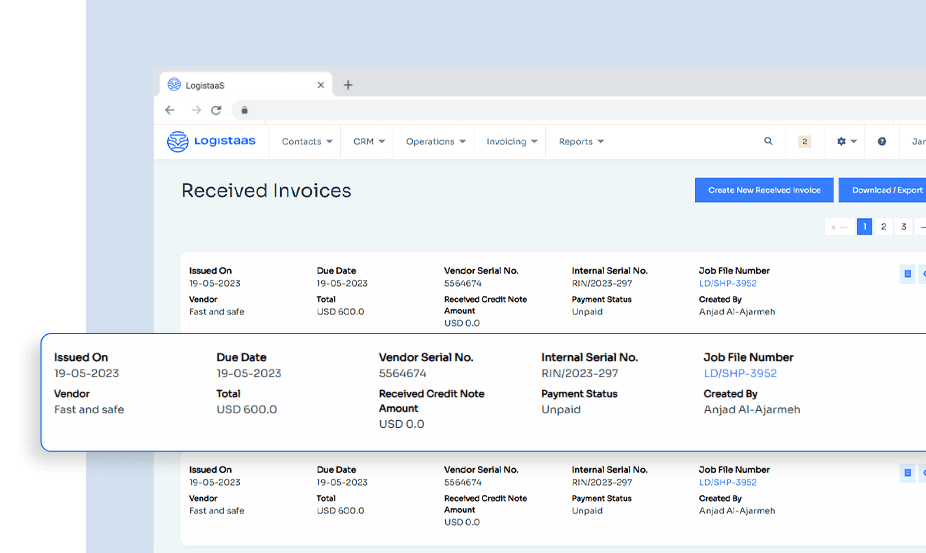Reload the page with refresh icon

(x=216, y=110)
